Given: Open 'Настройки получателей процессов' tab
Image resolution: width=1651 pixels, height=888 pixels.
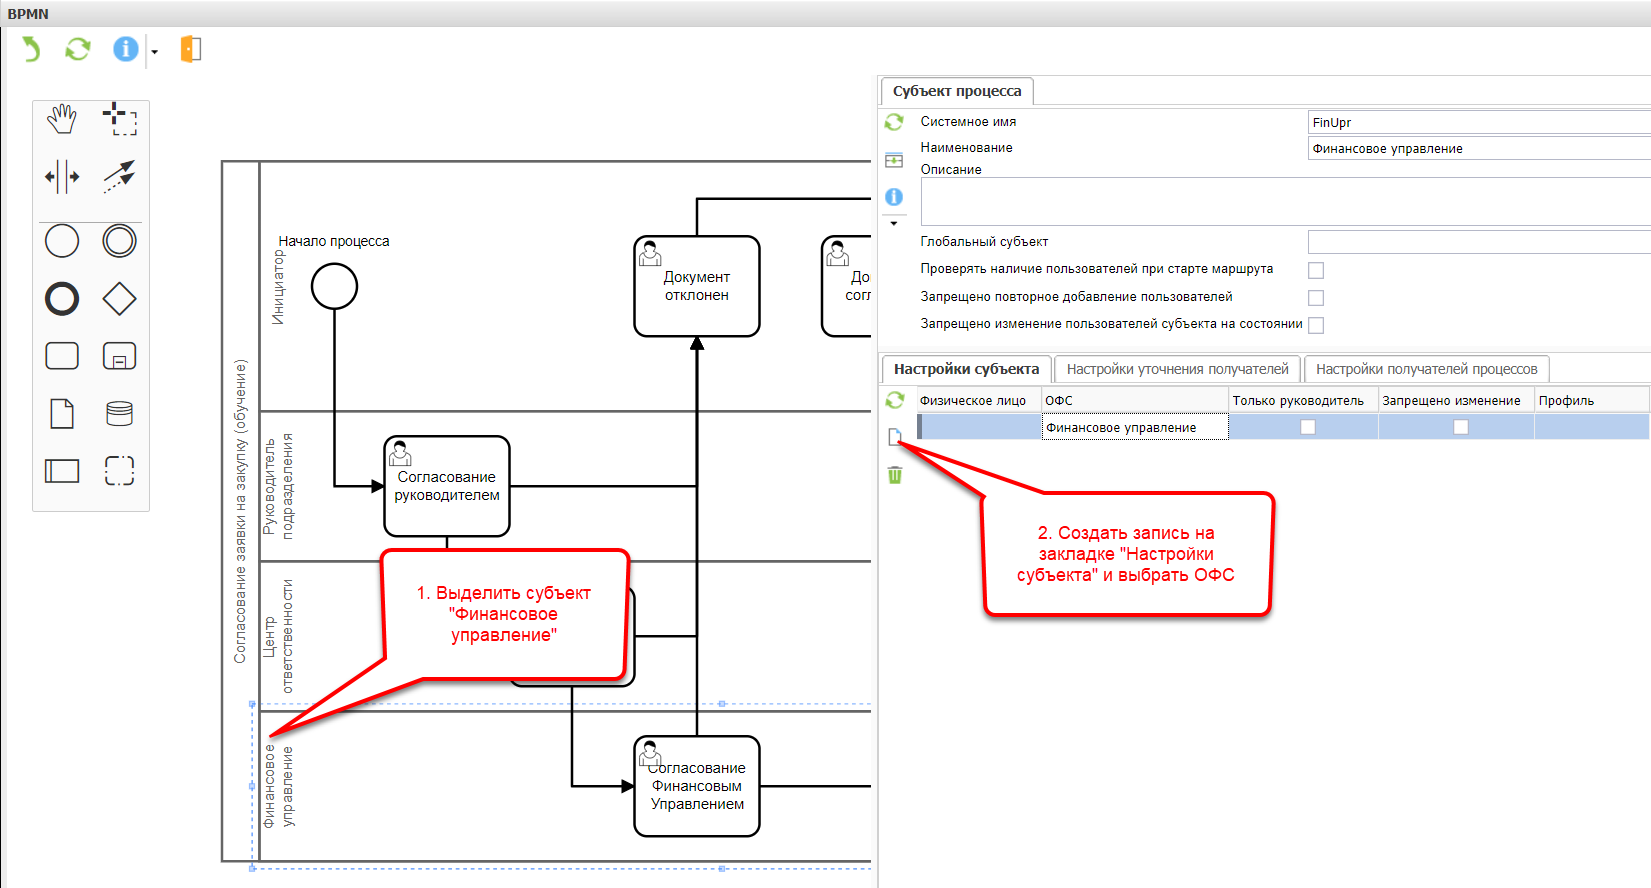Looking at the screenshot, I should coord(1426,369).
